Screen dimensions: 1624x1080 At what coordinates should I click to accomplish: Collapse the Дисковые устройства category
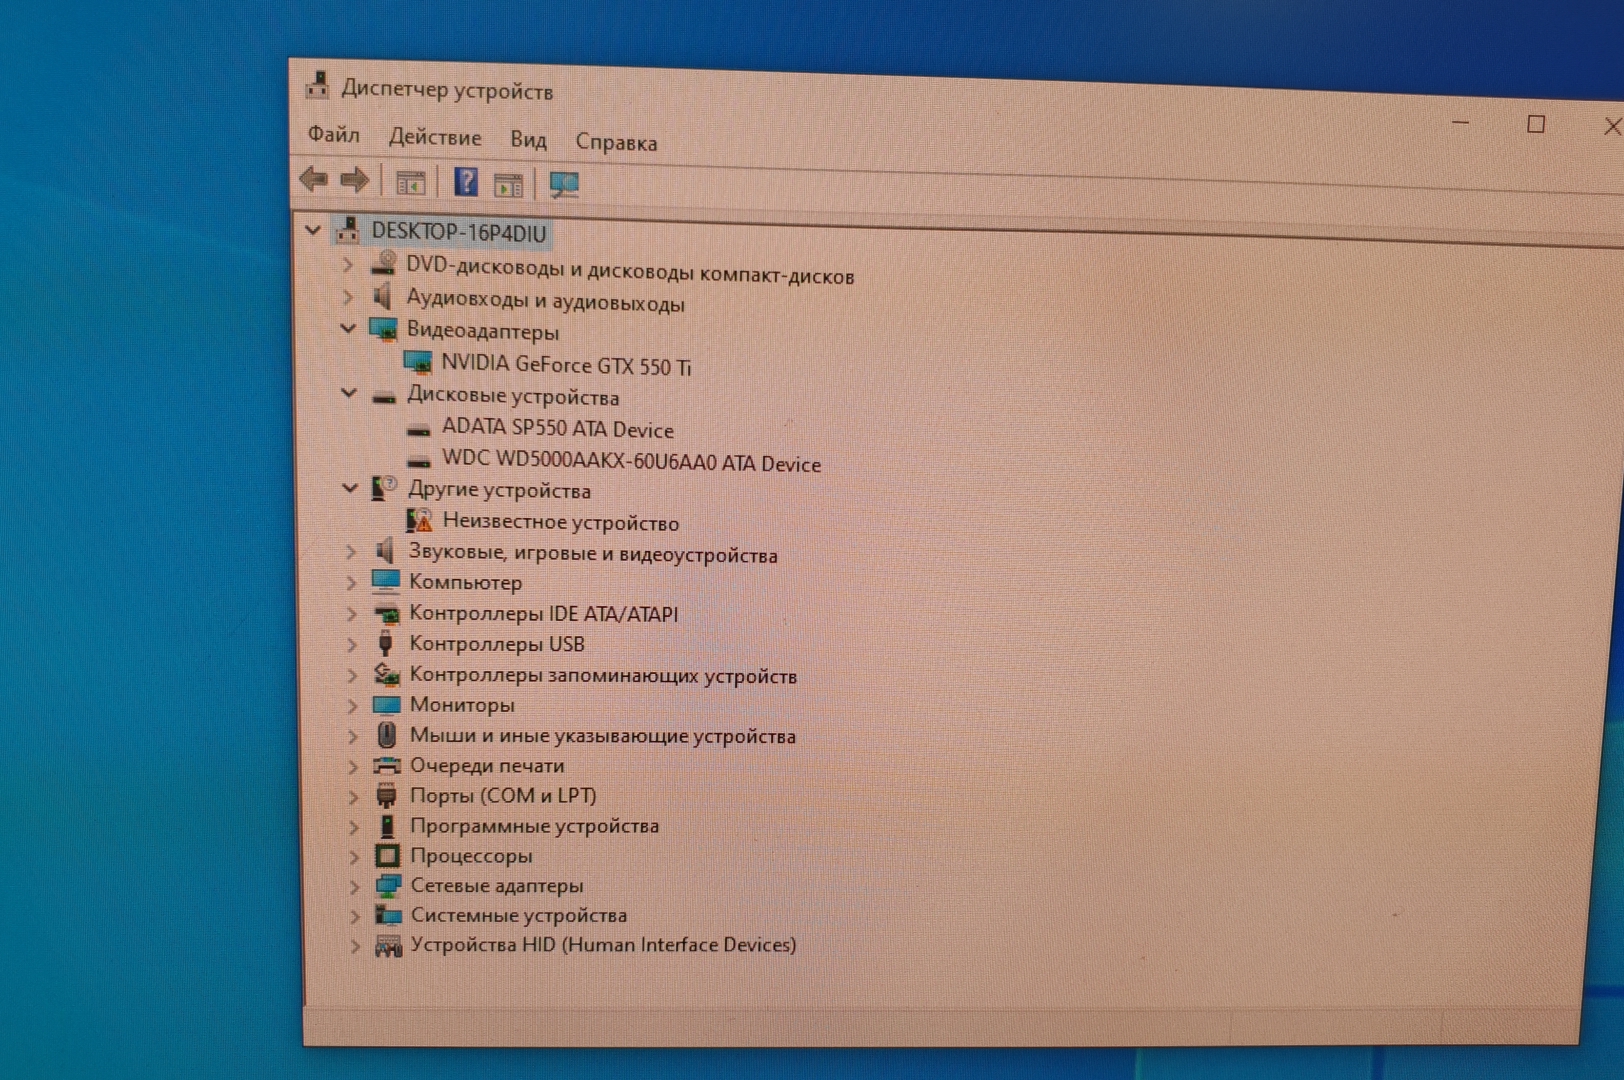[349, 394]
